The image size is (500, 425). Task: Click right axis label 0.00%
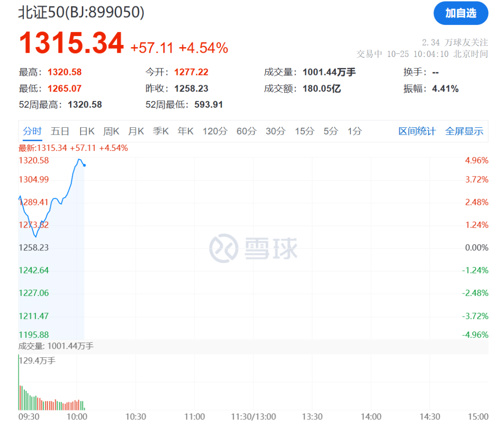coord(477,248)
